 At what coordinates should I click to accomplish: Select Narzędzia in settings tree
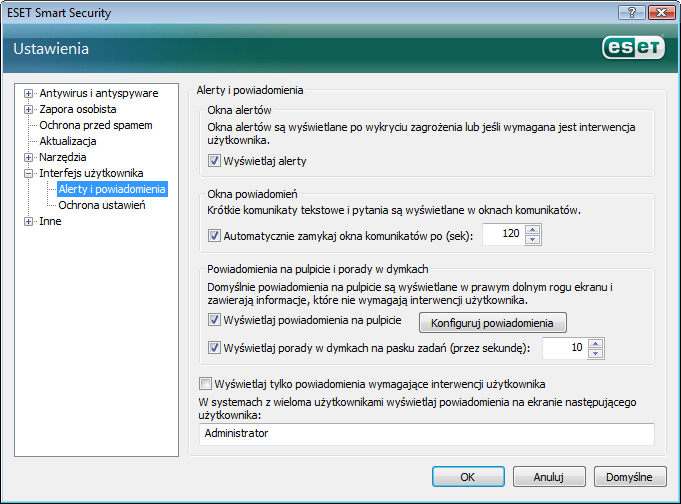click(63, 157)
